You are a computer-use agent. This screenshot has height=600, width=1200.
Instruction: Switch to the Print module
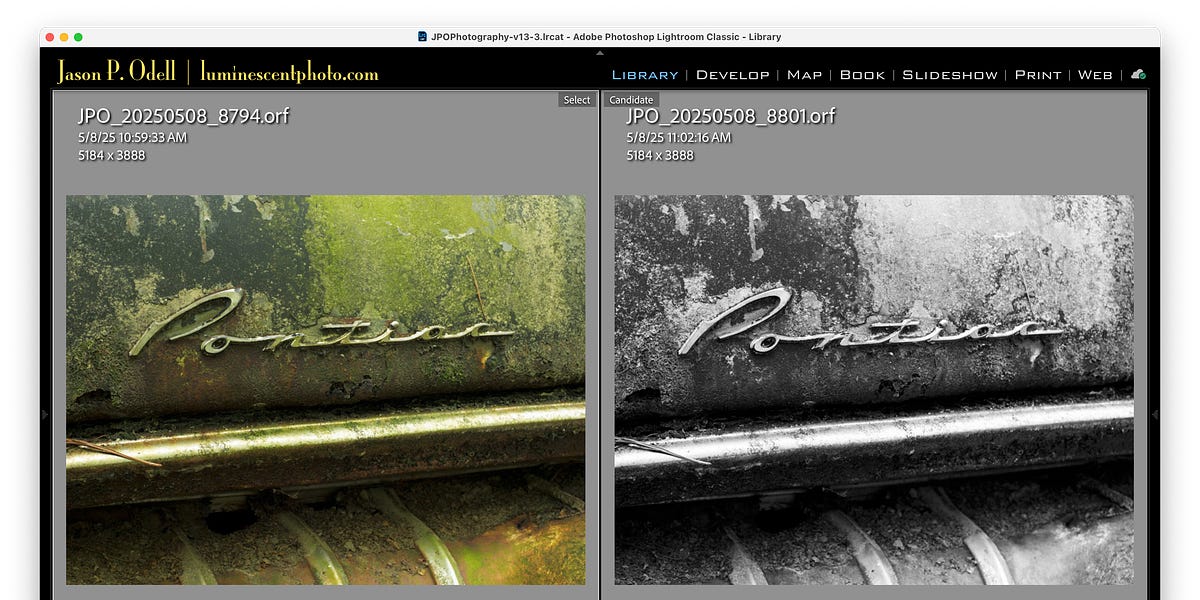[x=1038, y=74]
